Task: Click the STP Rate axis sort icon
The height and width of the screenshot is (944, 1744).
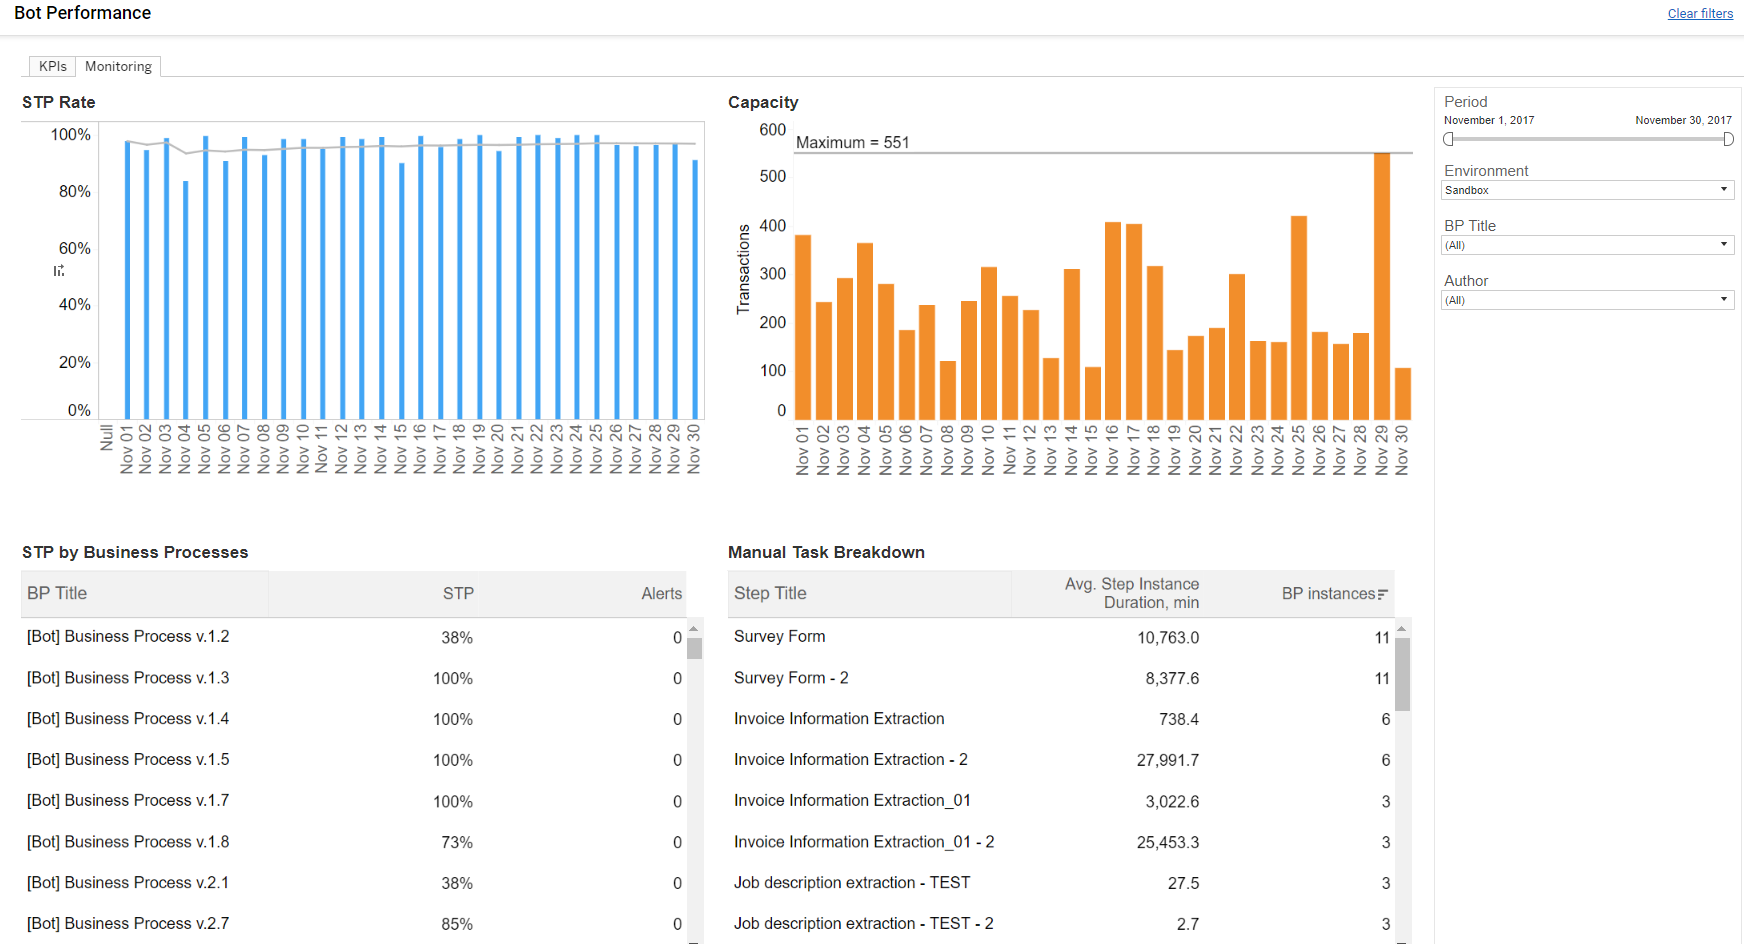Action: pos(59,270)
